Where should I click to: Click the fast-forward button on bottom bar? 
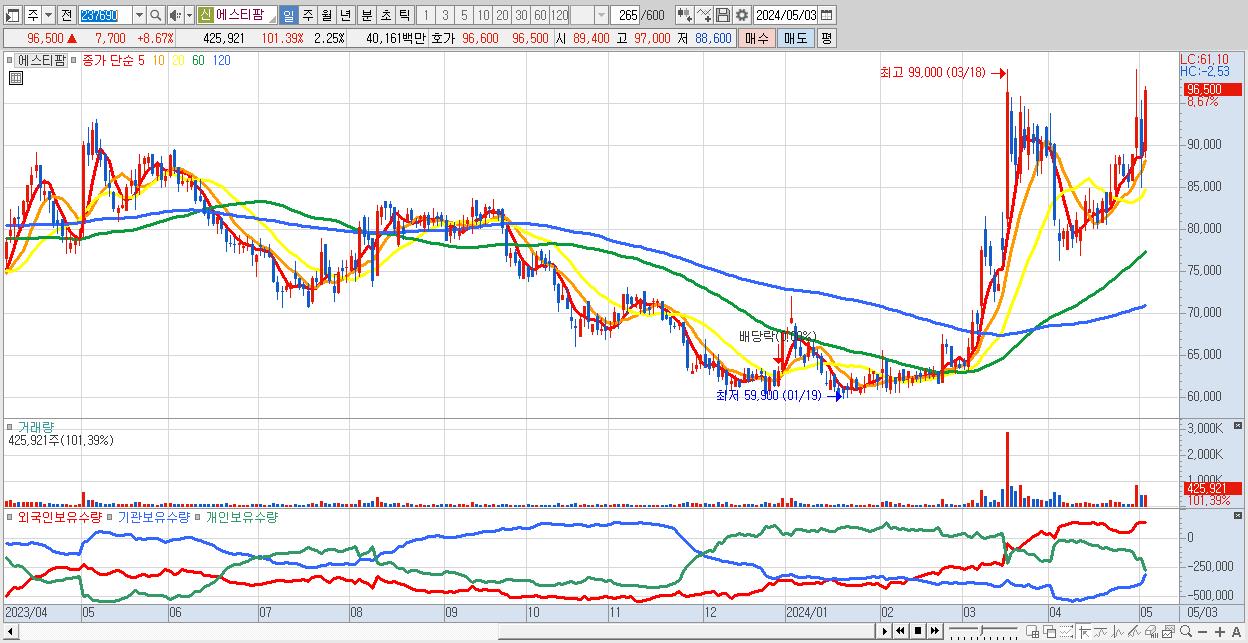(934, 631)
